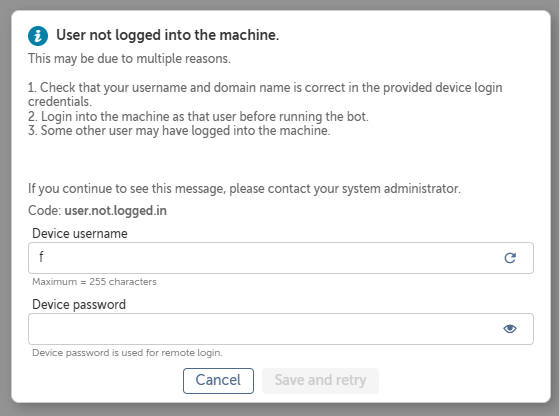The width and height of the screenshot is (559, 416).
Task: Click reason 3 about some other user
Action: tap(179, 130)
